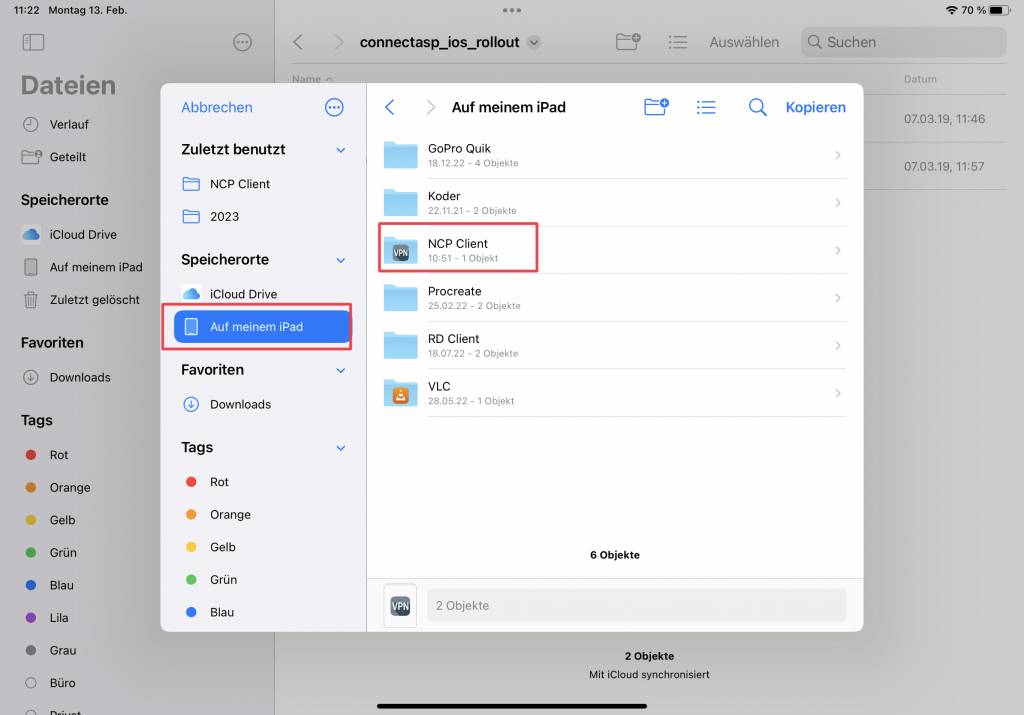
Task: Collapse the Tags section in dialog
Action: pos(340,448)
